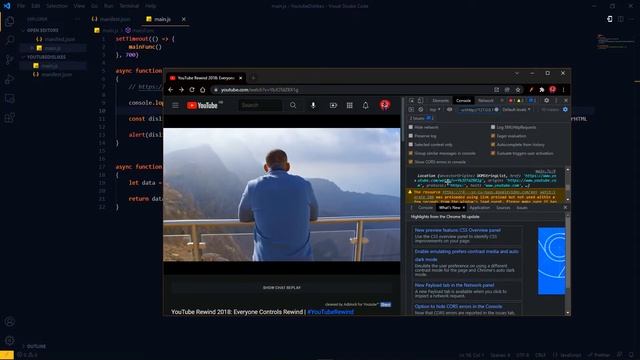Toggle Preserve log checkbox
Image resolution: width=640 pixels, height=360 pixels.
pos(411,136)
